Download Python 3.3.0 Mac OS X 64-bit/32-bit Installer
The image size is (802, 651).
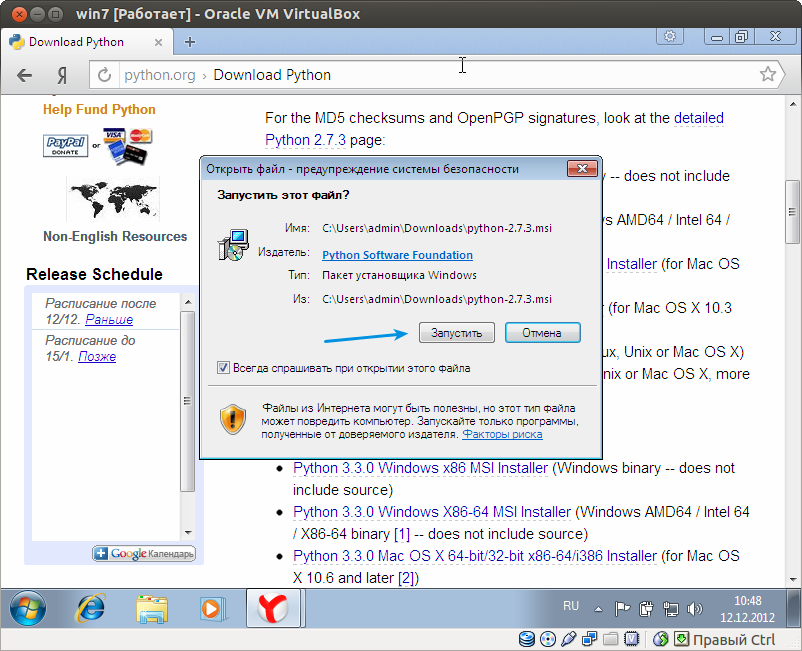click(x=475, y=556)
